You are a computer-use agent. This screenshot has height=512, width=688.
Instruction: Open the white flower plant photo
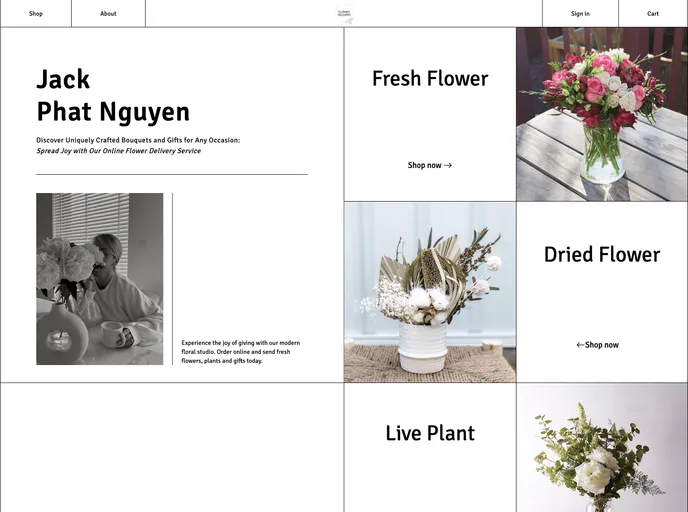pyautogui.click(x=602, y=448)
